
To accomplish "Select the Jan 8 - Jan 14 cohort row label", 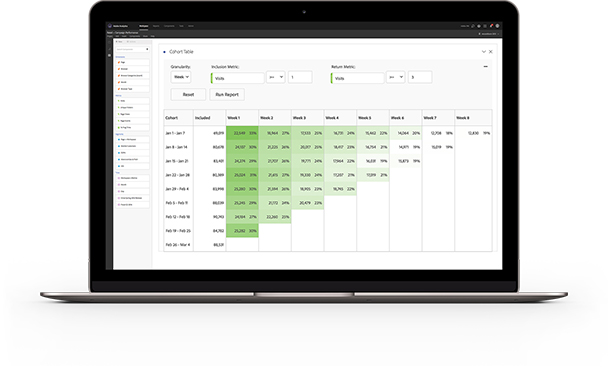I will [176, 147].
